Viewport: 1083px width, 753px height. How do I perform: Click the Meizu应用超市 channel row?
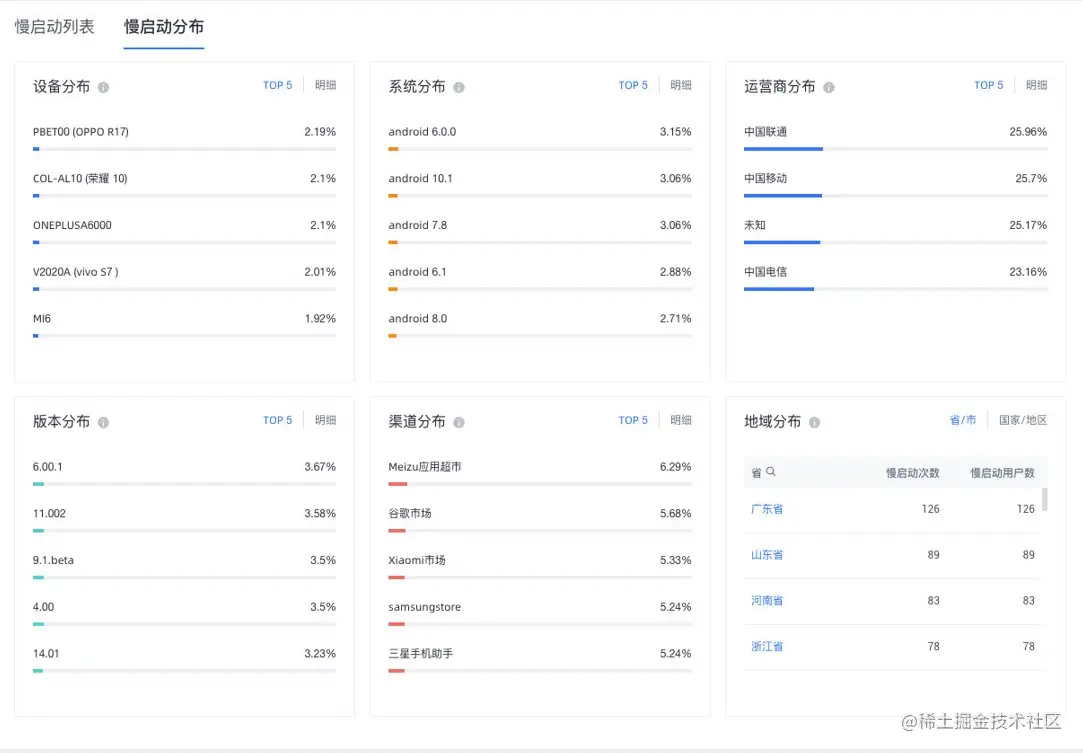pyautogui.click(x=540, y=473)
